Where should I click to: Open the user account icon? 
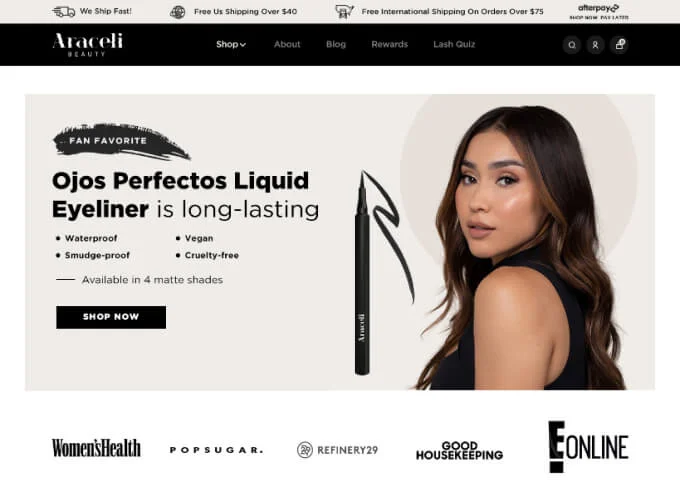(x=595, y=45)
